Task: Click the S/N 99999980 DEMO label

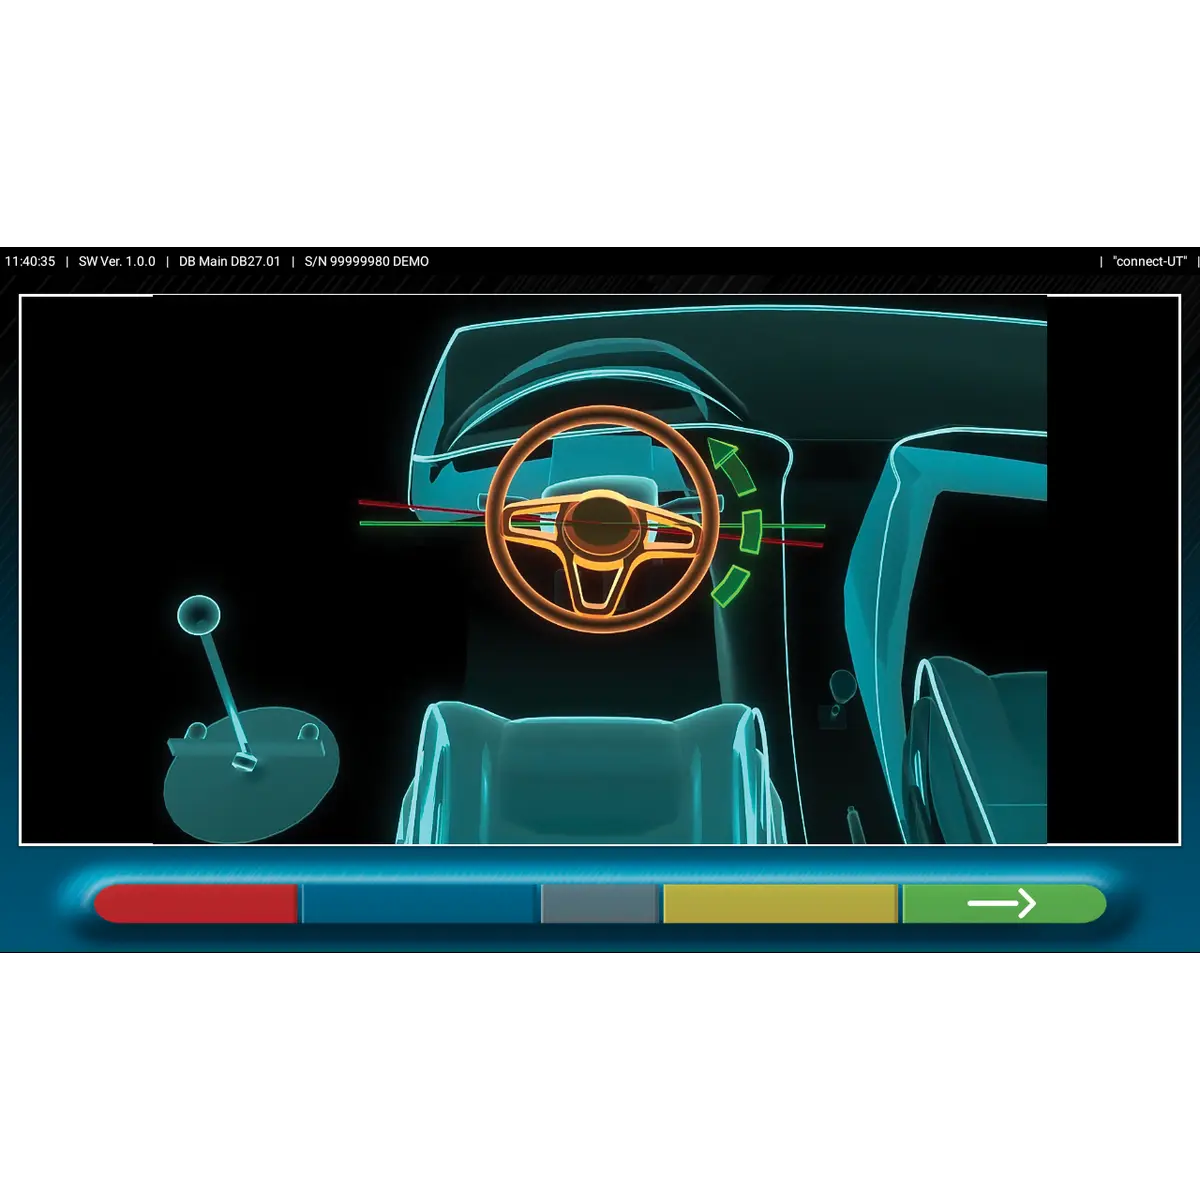Action: 366,261
